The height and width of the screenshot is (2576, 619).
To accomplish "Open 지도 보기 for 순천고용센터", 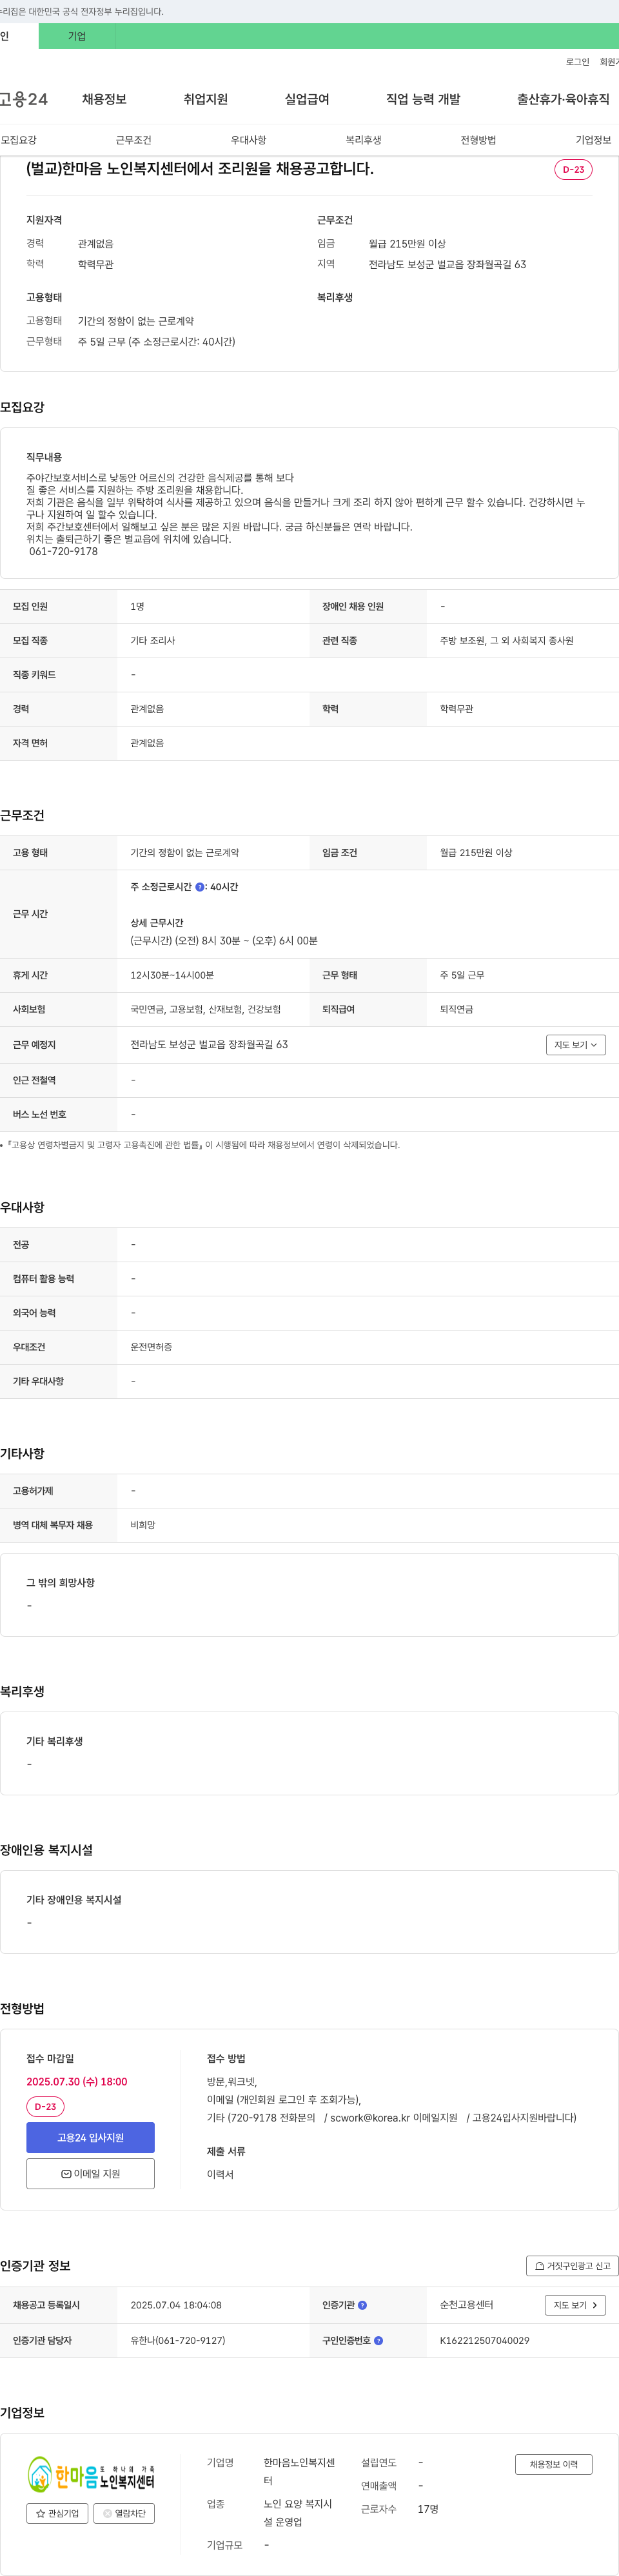I will (x=575, y=2304).
